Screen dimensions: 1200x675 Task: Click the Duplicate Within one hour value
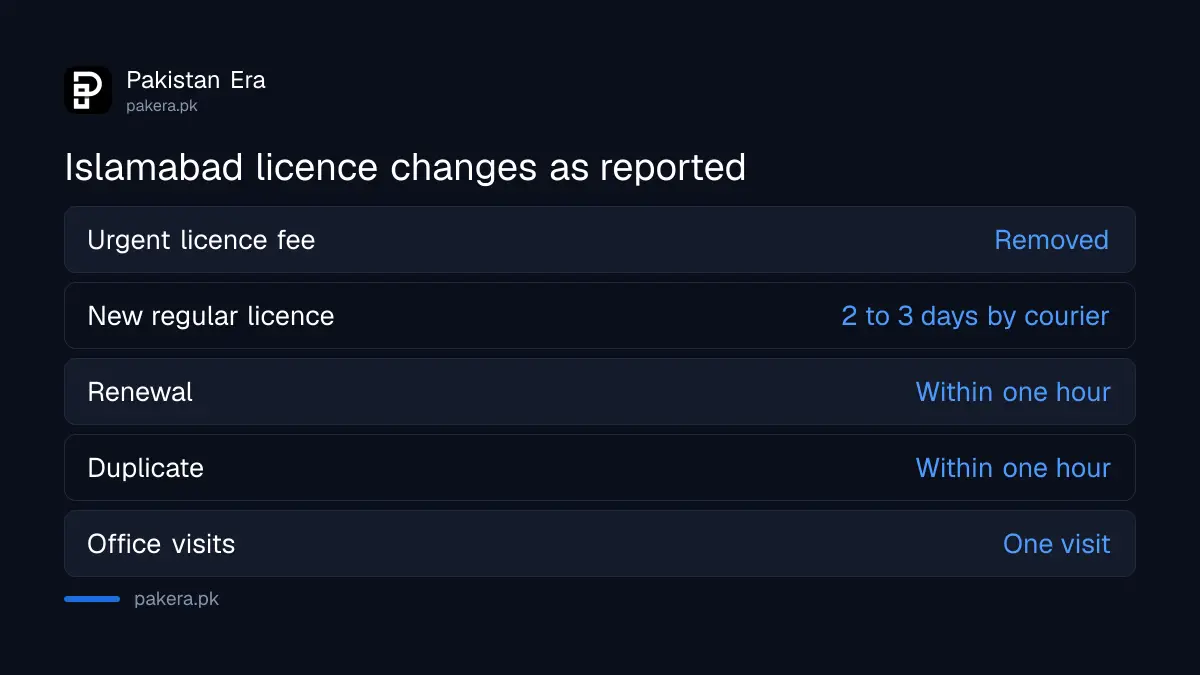1013,468
